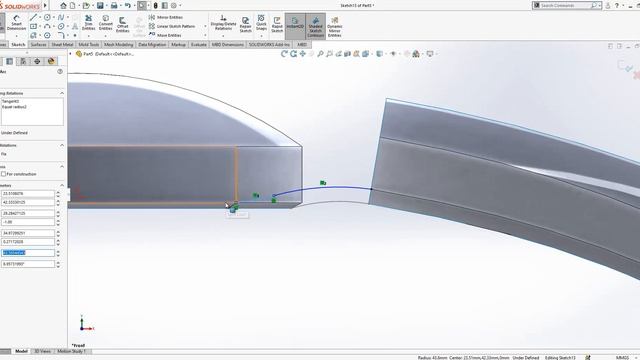
Task: Undo the last action with Undo icon
Action: pos(128,6)
